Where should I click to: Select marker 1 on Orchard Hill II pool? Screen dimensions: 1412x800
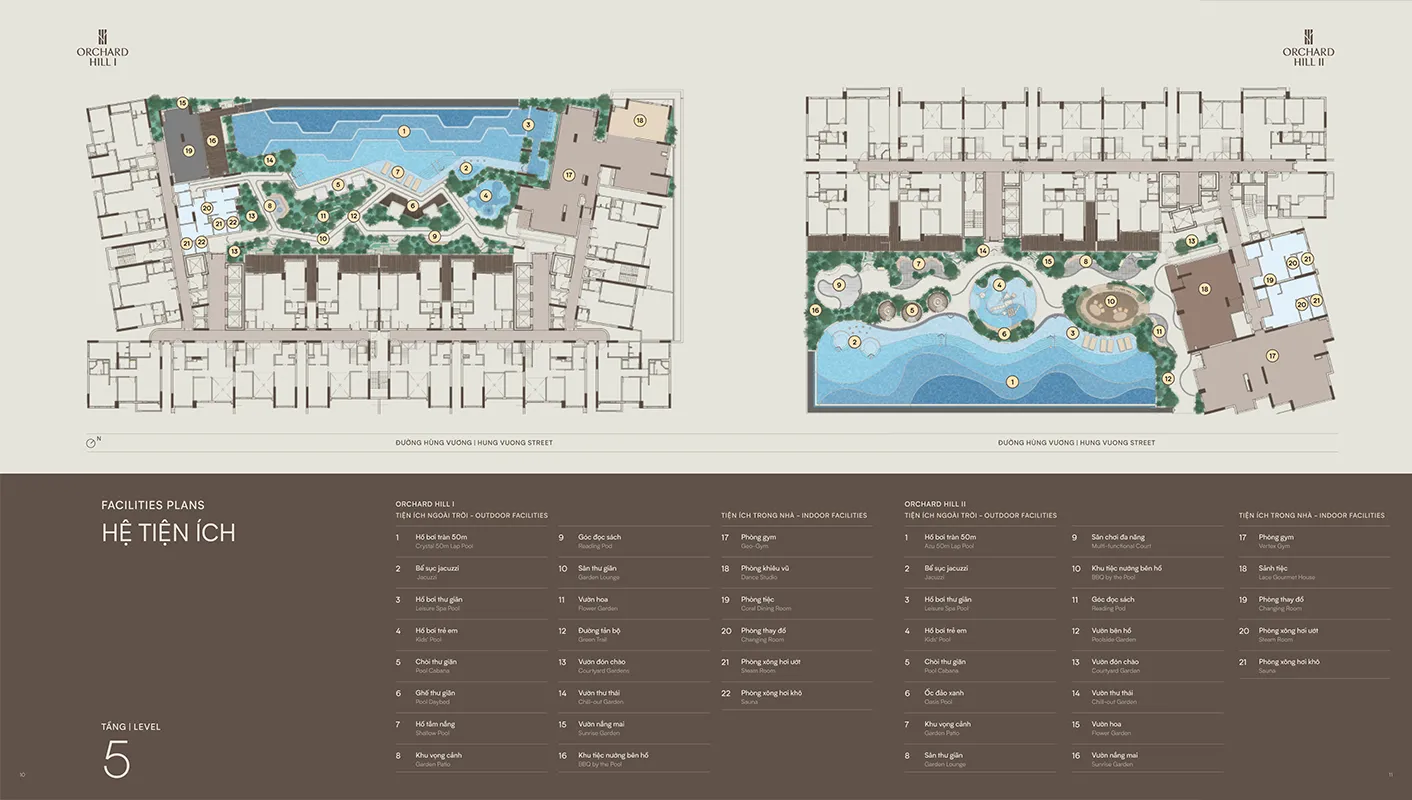[1012, 381]
